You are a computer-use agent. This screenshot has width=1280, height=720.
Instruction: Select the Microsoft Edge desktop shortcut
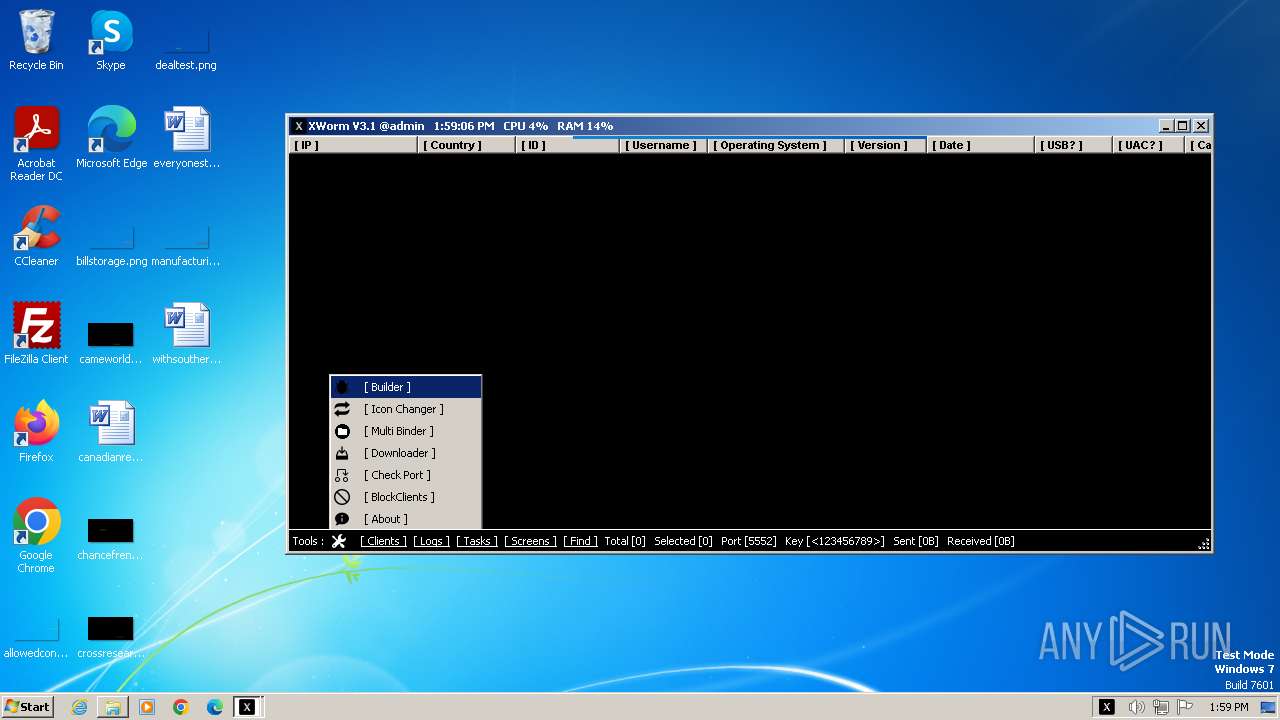click(x=111, y=138)
